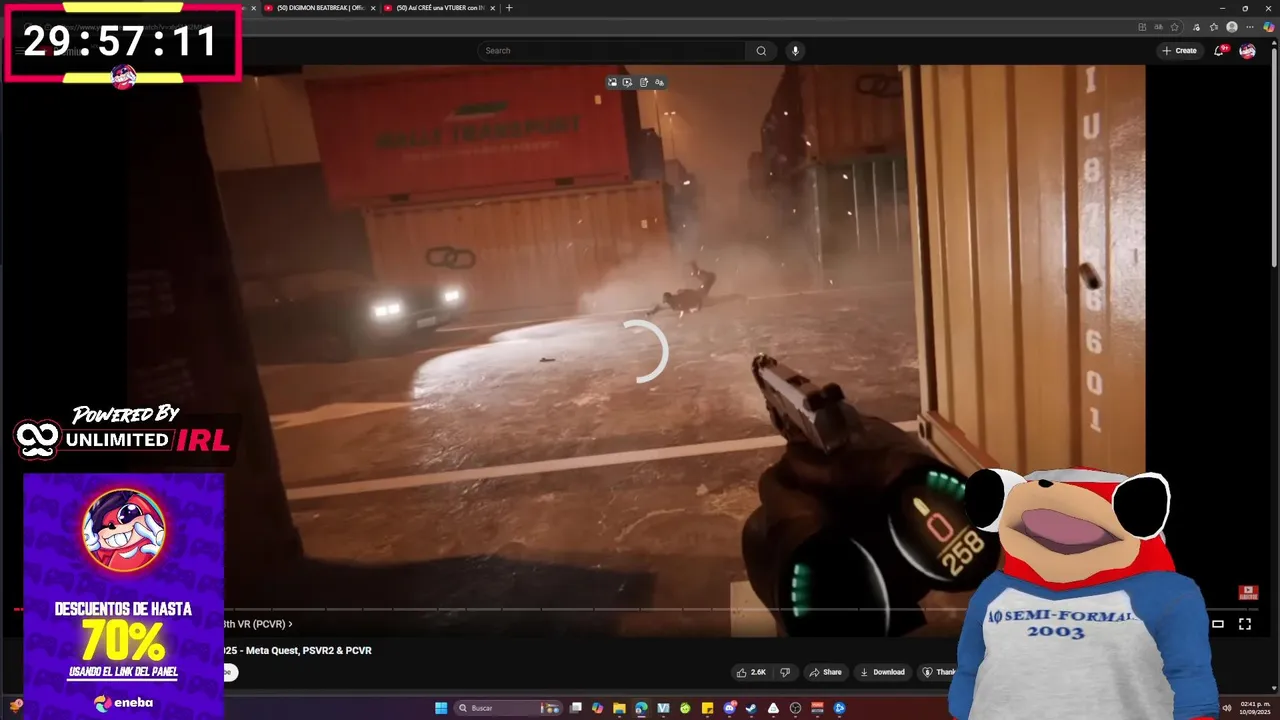1280x720 pixels.
Task: Open Task View in the taskbar
Action: point(575,708)
